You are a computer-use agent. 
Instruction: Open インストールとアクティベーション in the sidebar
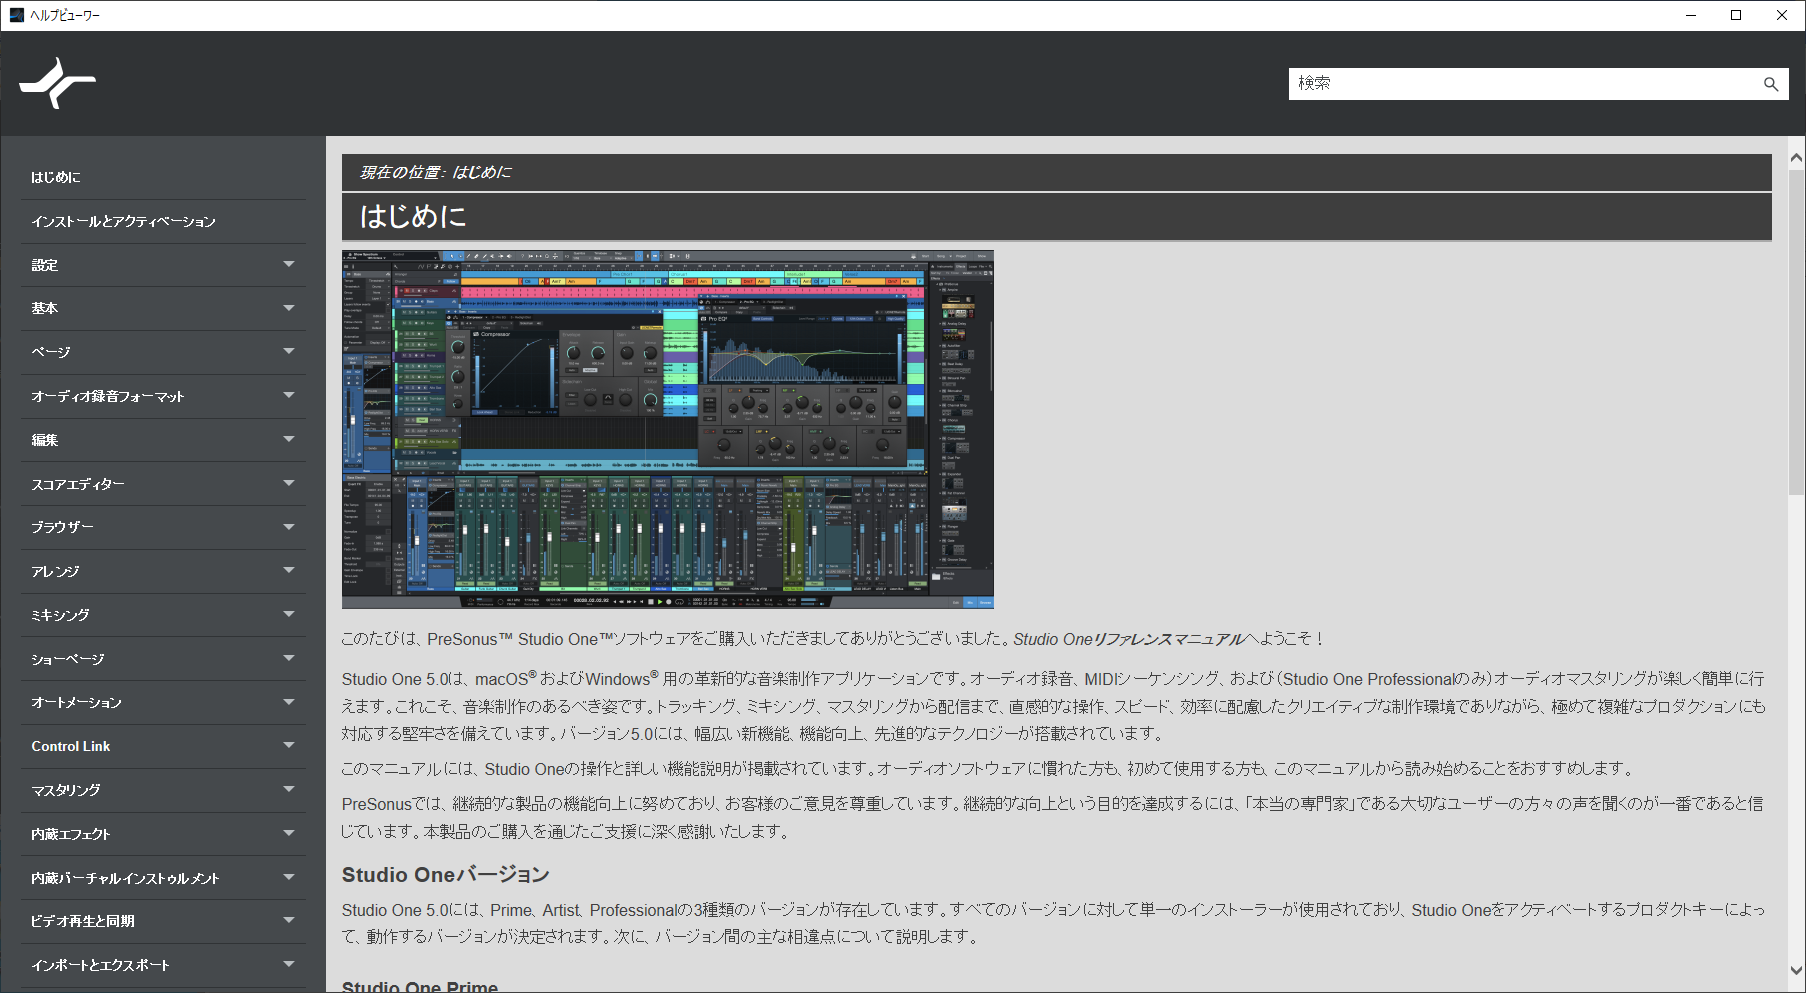[123, 221]
